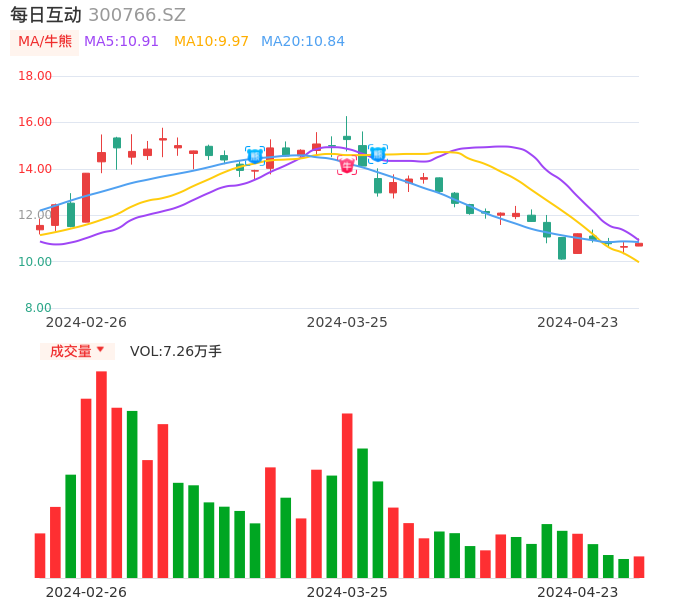
Task: Toggle the MA10 yellow line legend
Action: [211, 42]
